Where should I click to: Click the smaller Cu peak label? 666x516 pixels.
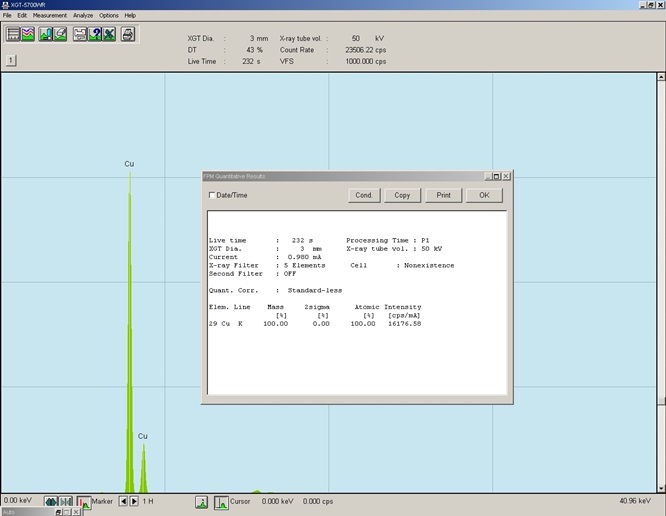[x=143, y=436]
